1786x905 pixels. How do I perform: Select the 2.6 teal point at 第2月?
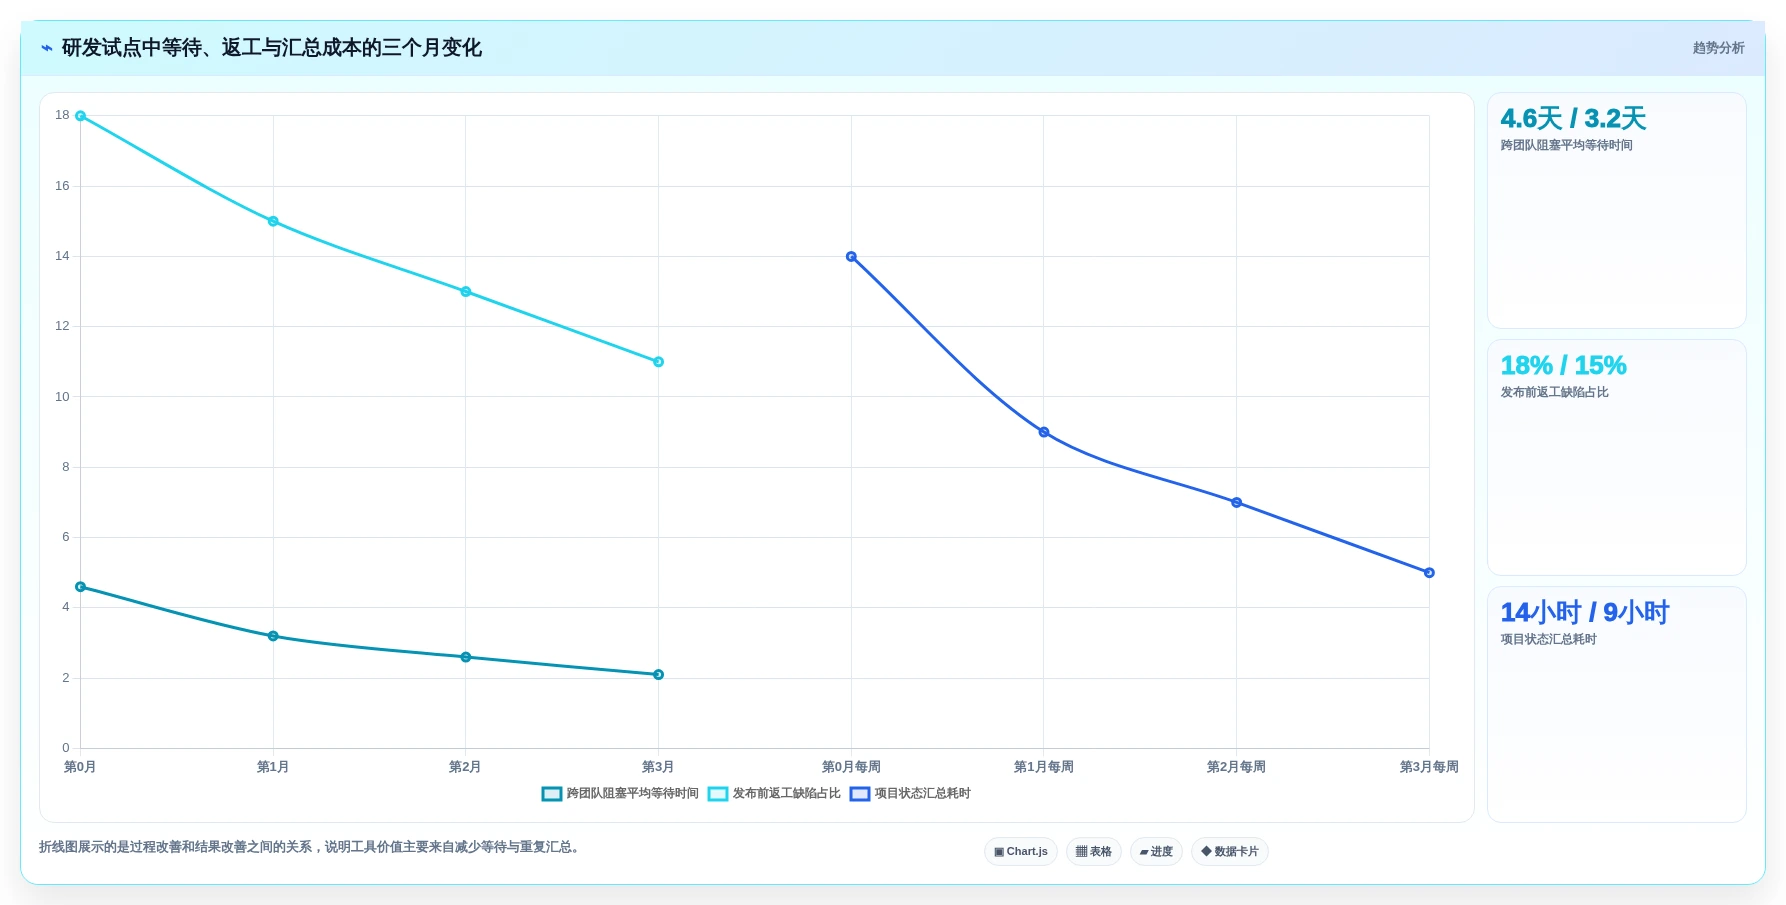pos(466,657)
